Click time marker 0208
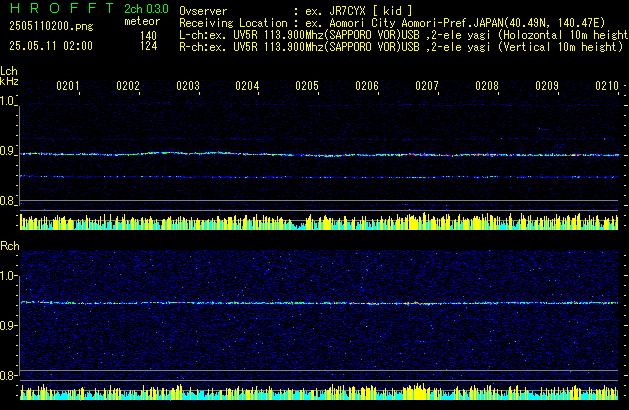The height and width of the screenshot is (410, 629). [x=487, y=86]
